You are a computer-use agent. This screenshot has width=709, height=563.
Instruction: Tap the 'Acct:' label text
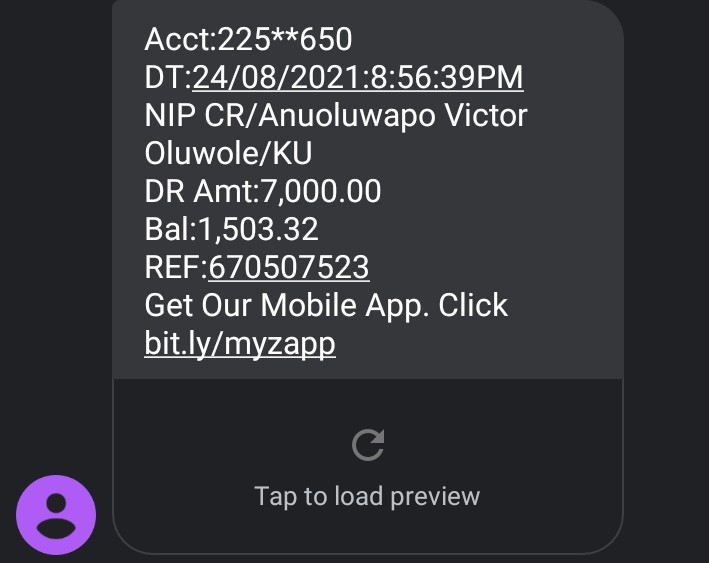[x=177, y=39]
